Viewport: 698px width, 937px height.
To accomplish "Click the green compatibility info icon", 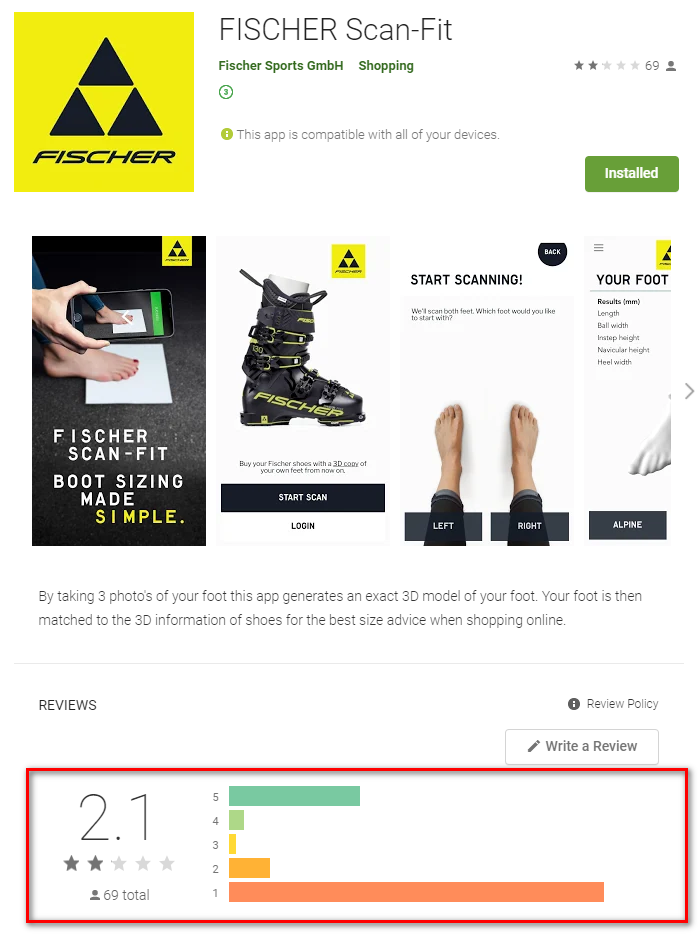I will point(226,134).
